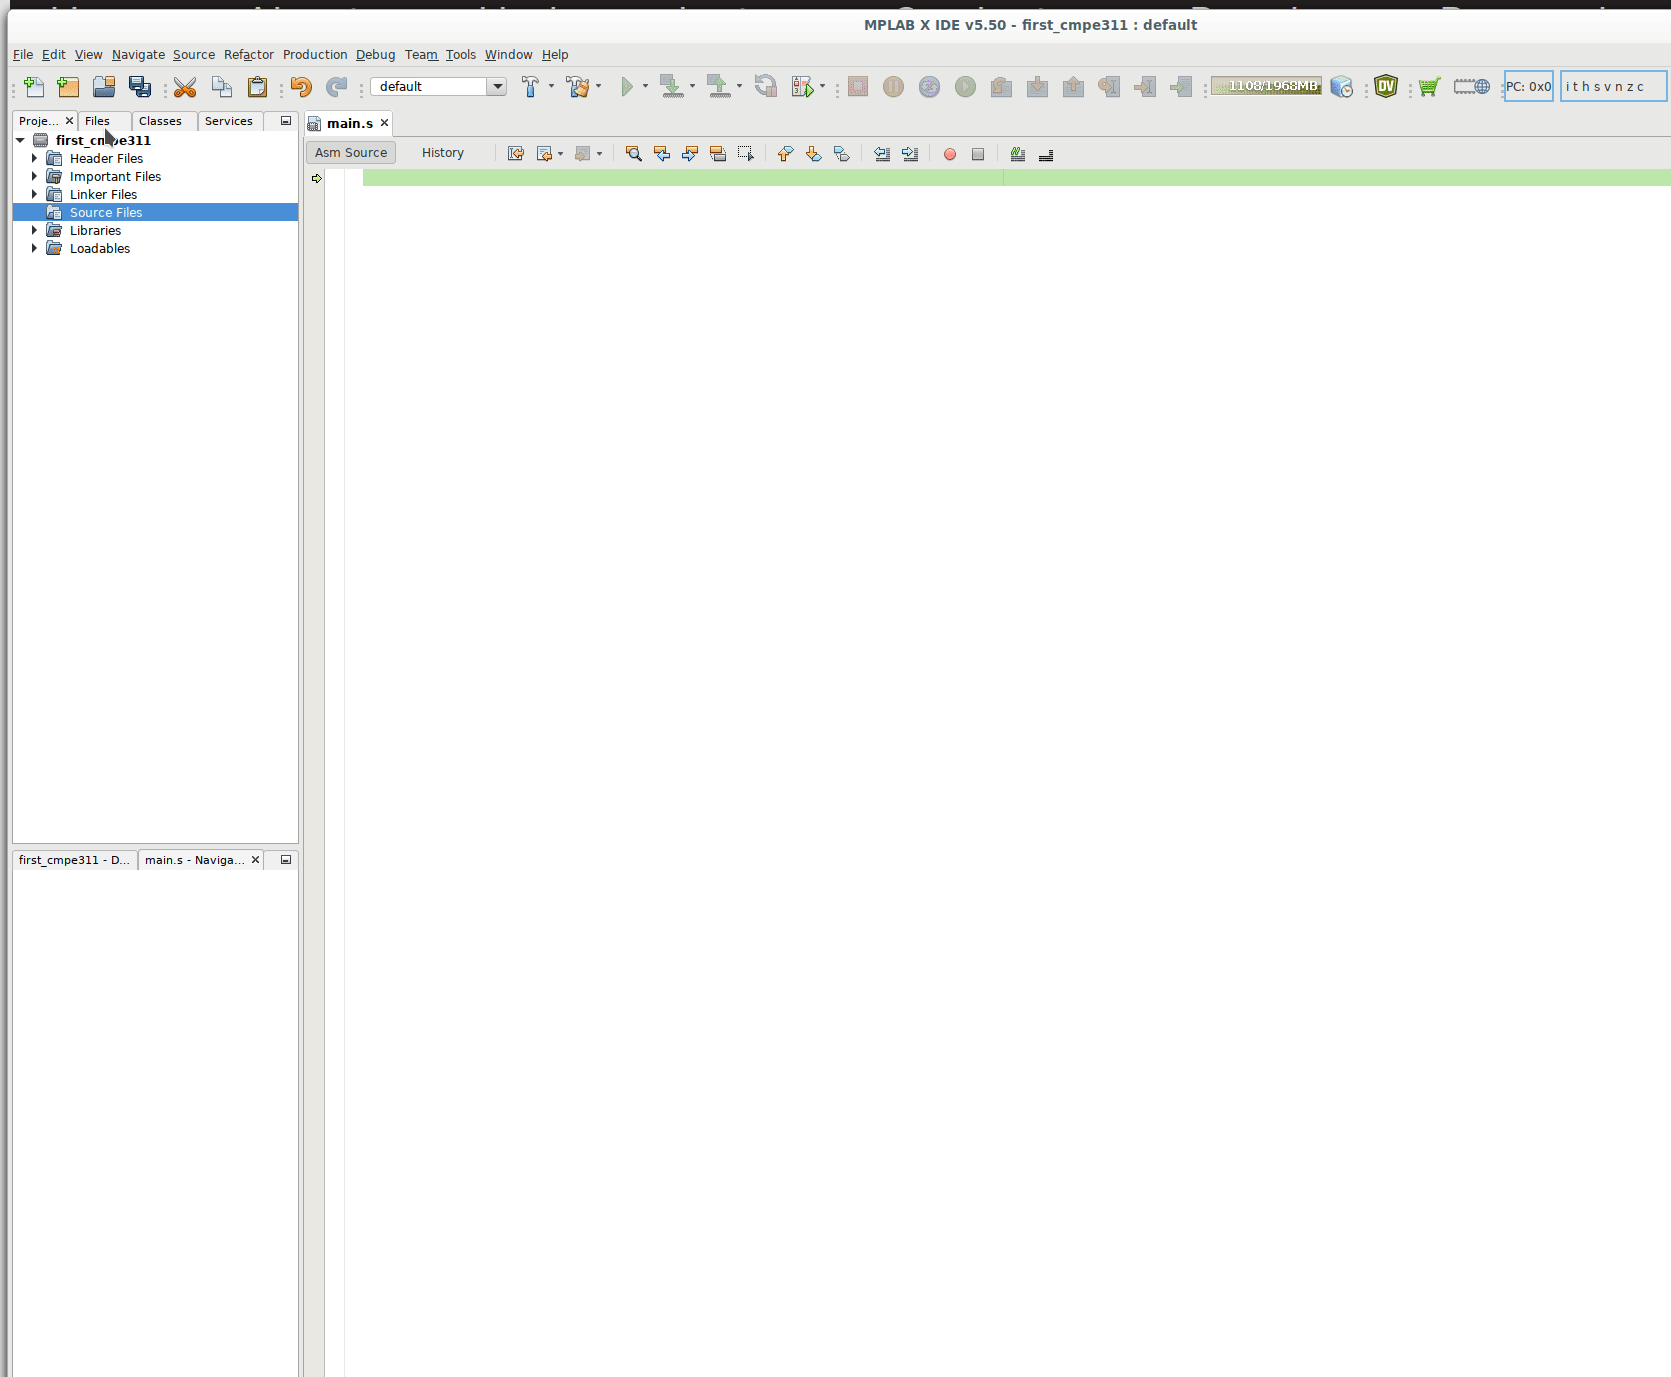Click the Step Into icon
Viewport: 1671px width, 1377px height.
pos(1038,87)
